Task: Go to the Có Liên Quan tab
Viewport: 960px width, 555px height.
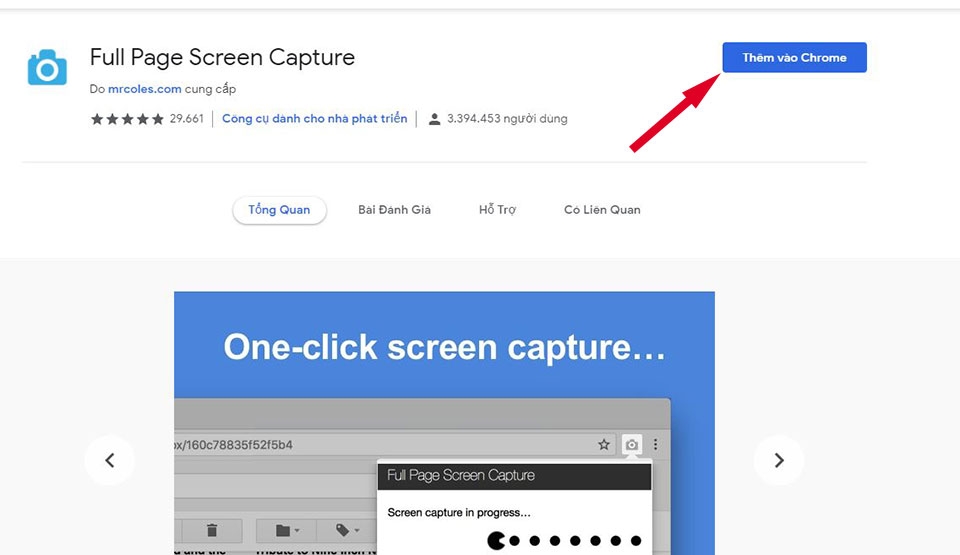Action: click(x=602, y=210)
